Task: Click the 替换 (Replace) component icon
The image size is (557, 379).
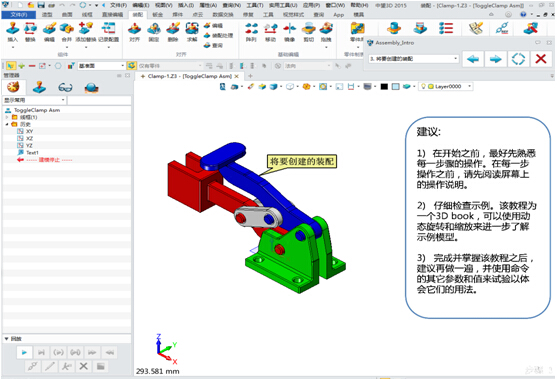Action: click(x=30, y=28)
